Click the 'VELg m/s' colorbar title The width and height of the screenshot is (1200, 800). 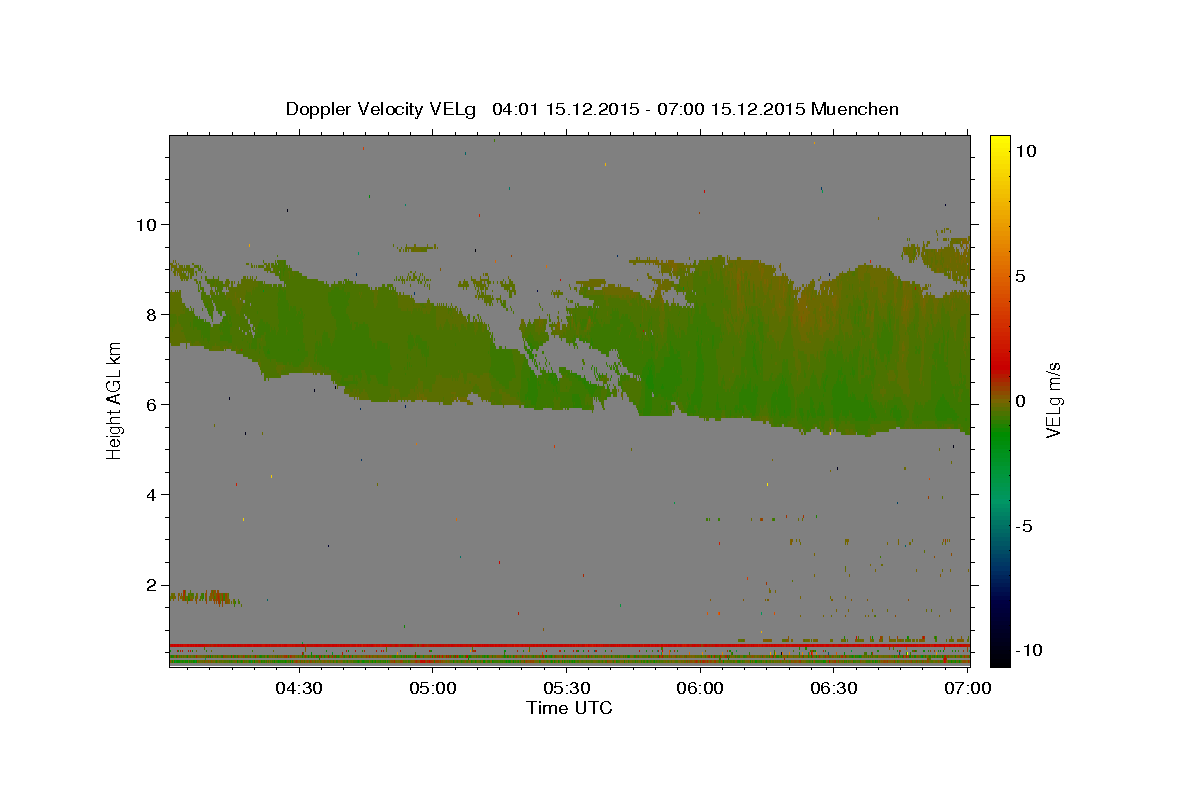1053,400
